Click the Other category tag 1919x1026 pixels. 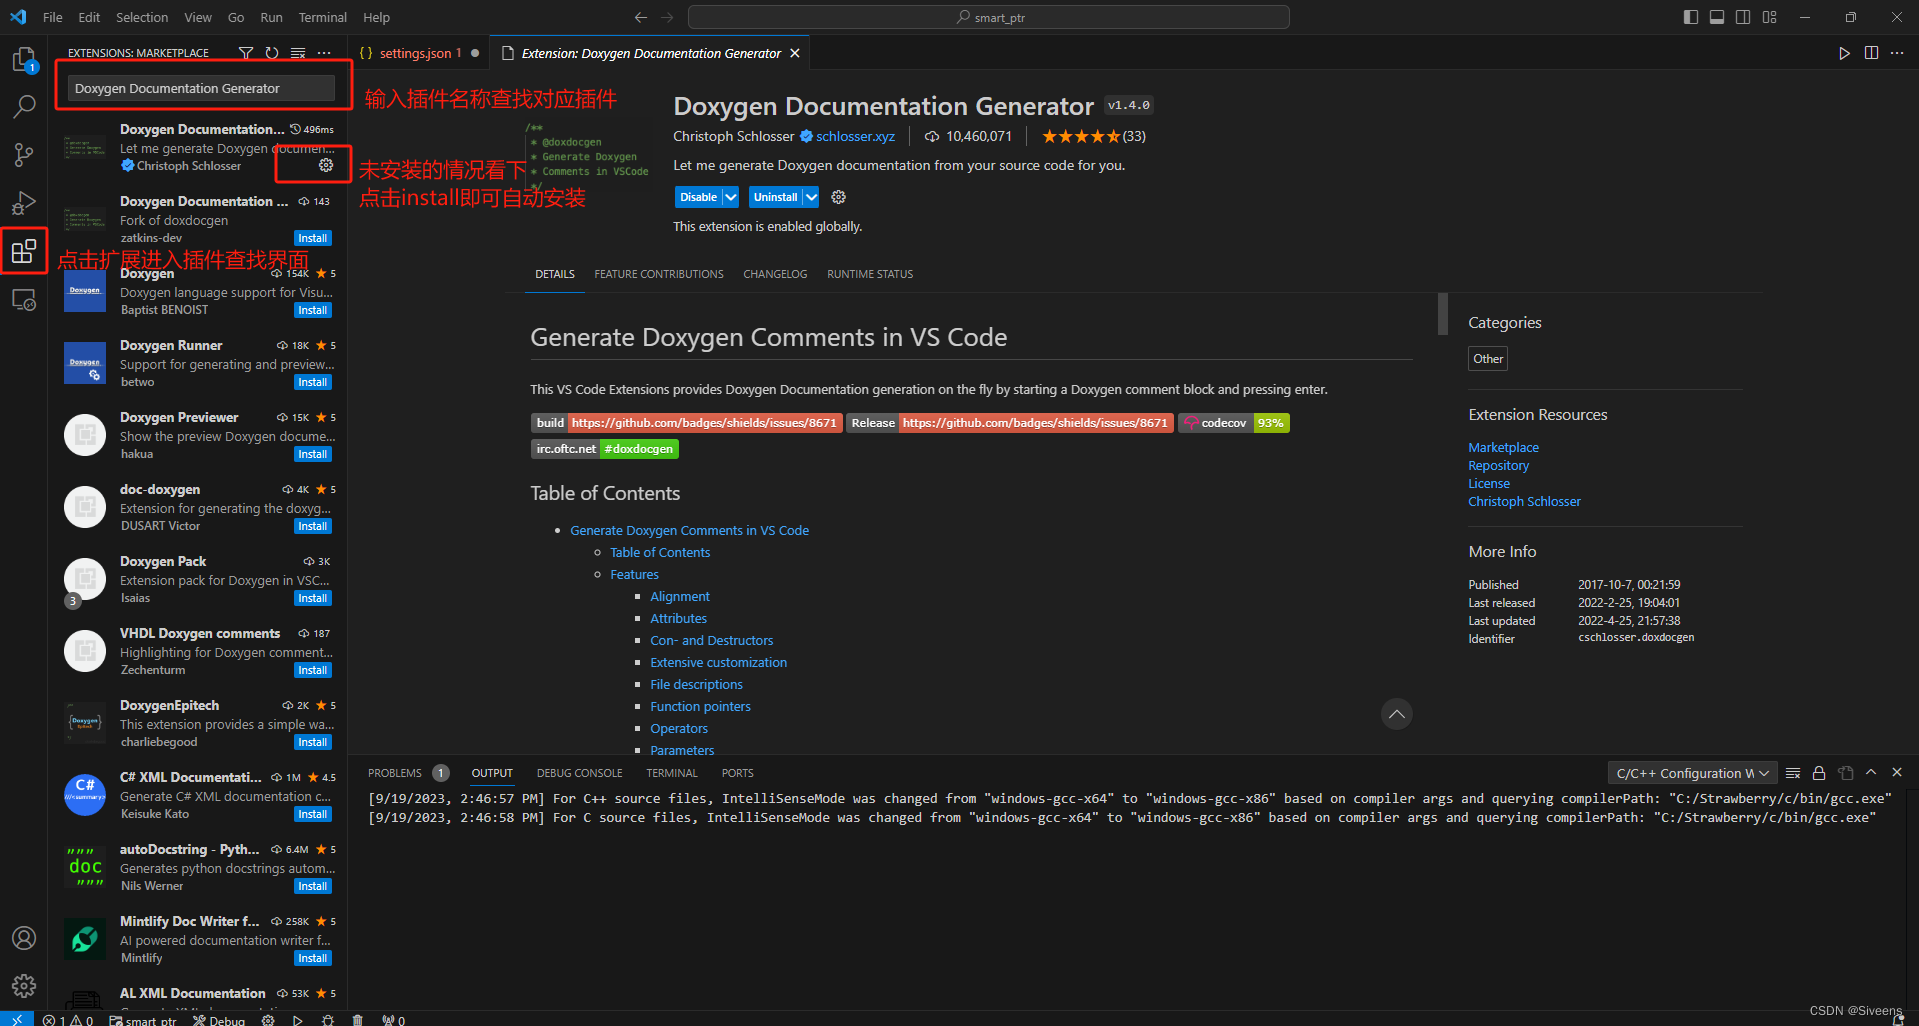(x=1488, y=359)
